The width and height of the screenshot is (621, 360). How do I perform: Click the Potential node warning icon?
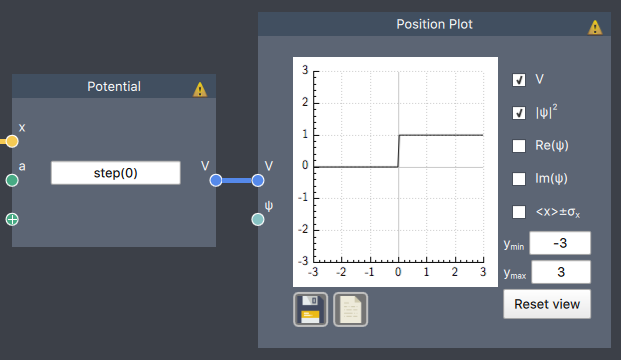coord(200,90)
